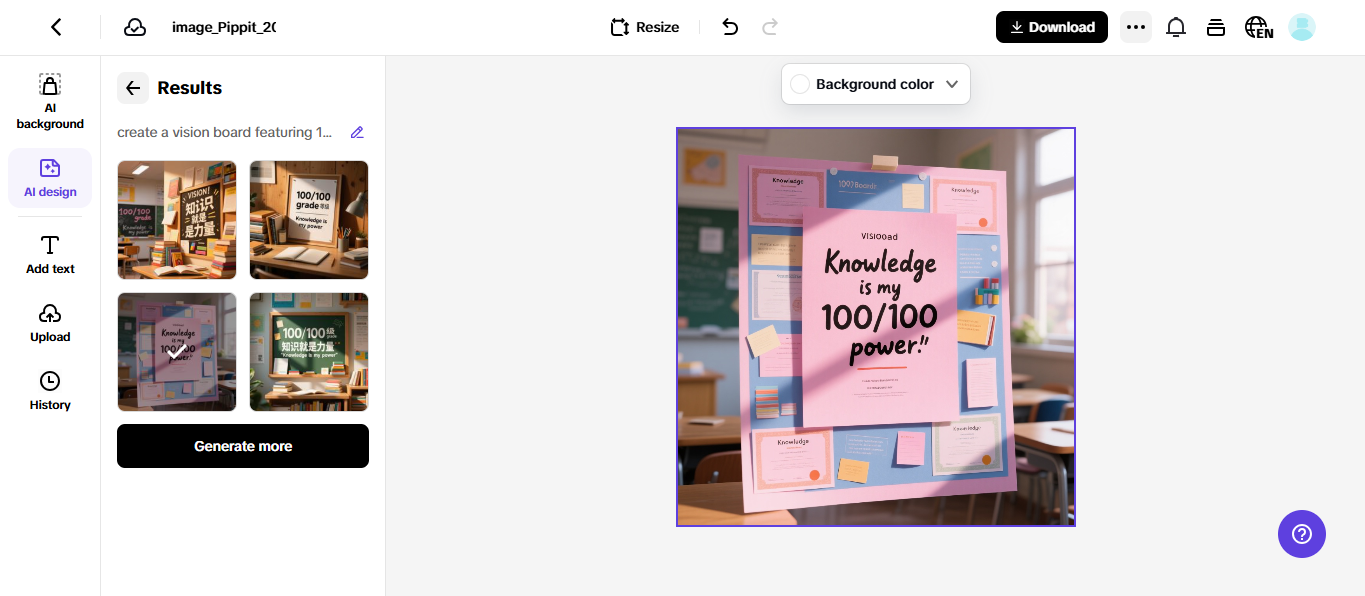Go back using the top-left arrow
The width and height of the screenshot is (1365, 596).
(x=56, y=27)
